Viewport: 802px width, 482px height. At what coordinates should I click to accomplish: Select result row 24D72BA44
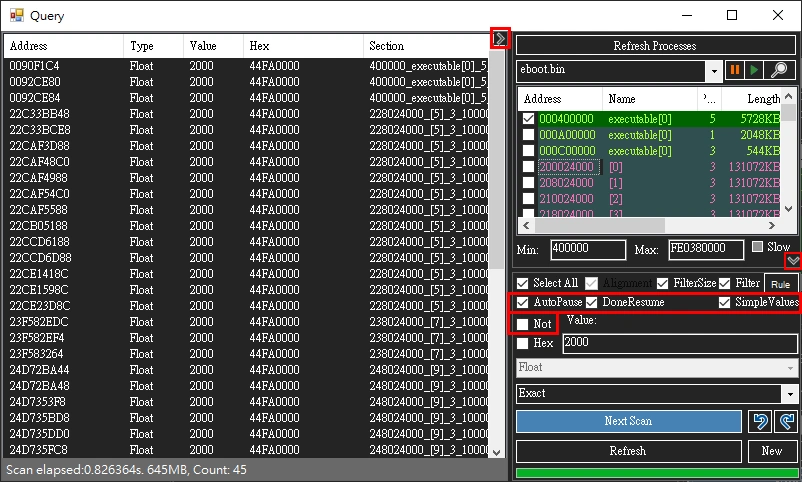tap(246, 370)
